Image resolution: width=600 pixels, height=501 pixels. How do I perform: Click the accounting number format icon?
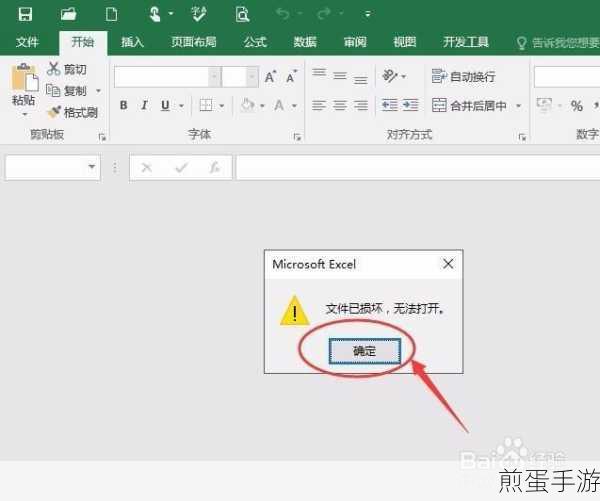click(x=545, y=105)
